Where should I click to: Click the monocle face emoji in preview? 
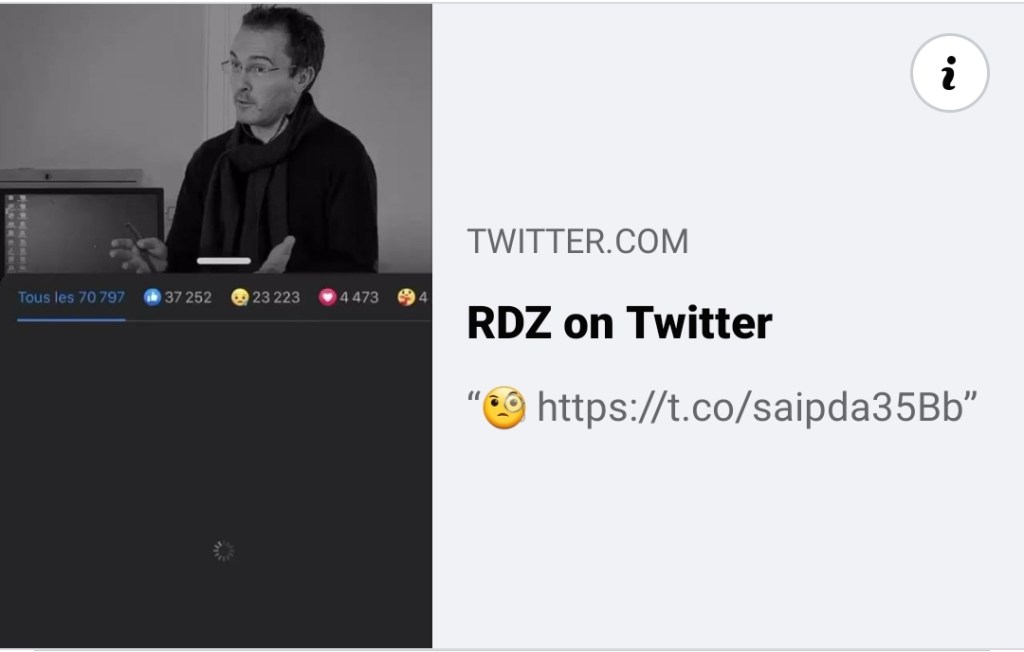(x=504, y=408)
